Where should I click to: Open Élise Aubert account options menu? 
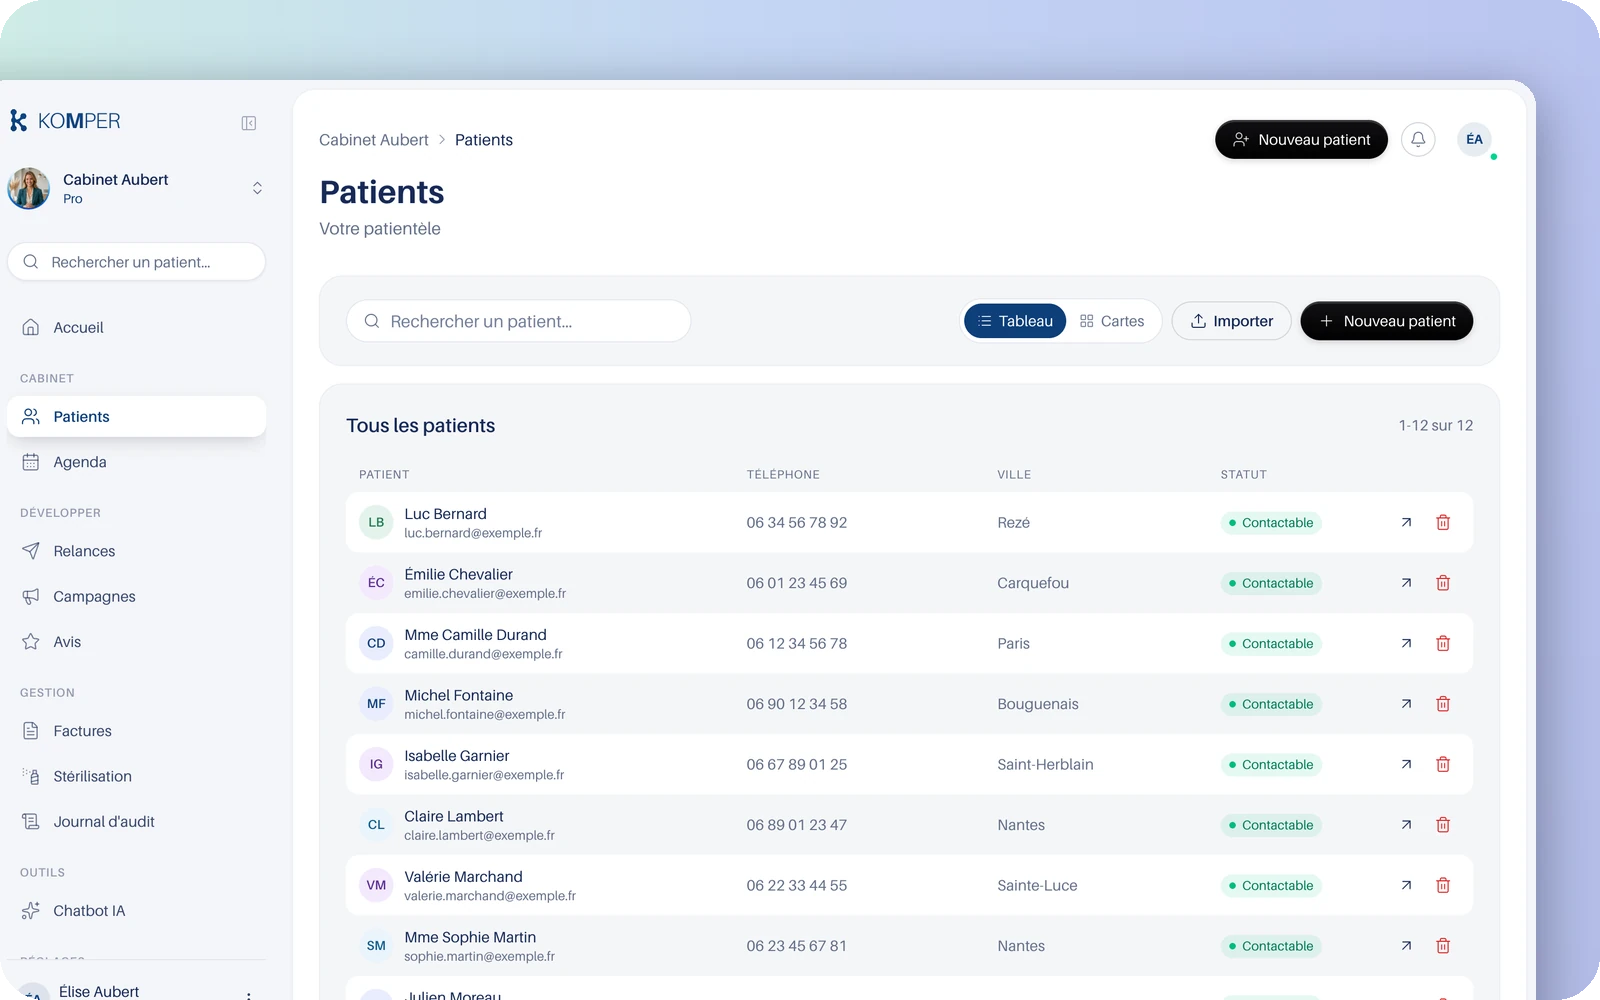pyautogui.click(x=248, y=994)
